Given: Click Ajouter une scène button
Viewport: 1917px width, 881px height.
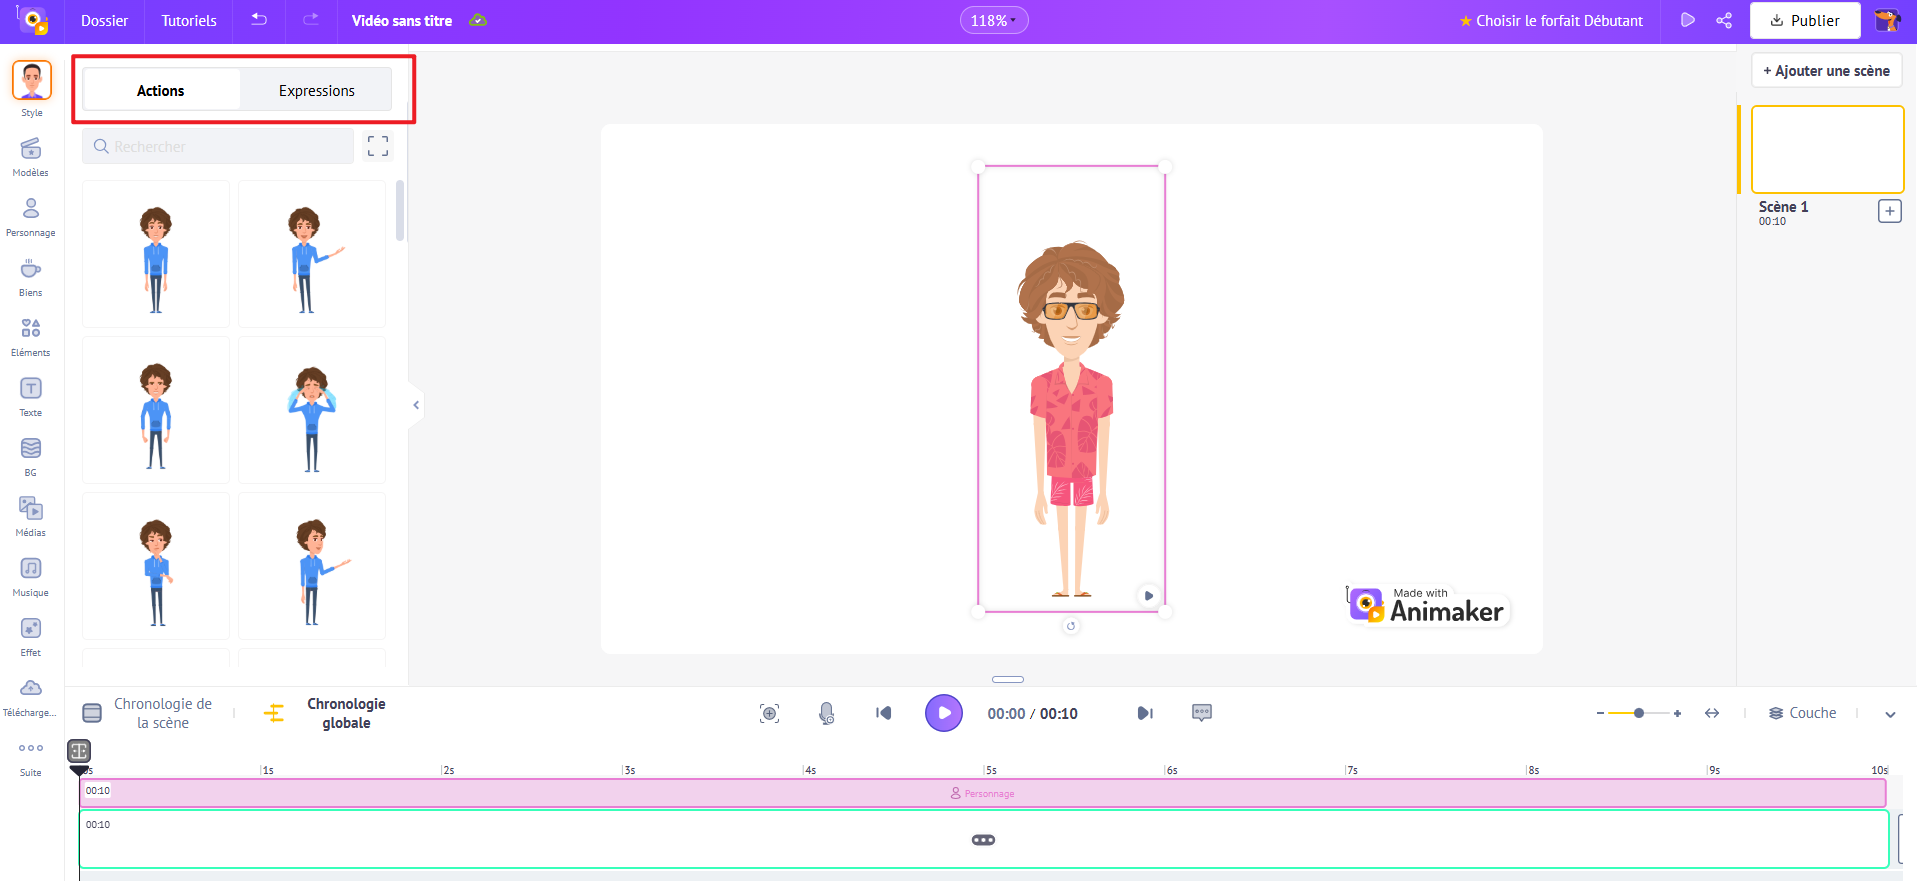Looking at the screenshot, I should [1827, 71].
